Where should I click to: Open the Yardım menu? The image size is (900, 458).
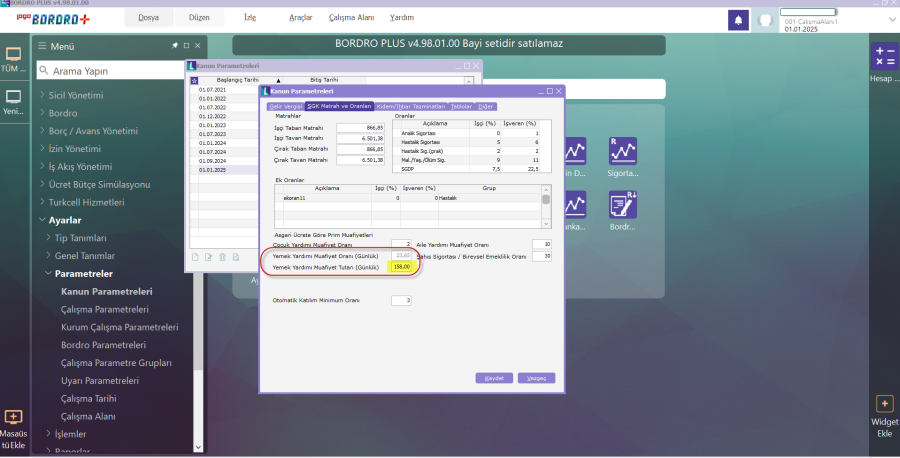point(402,18)
